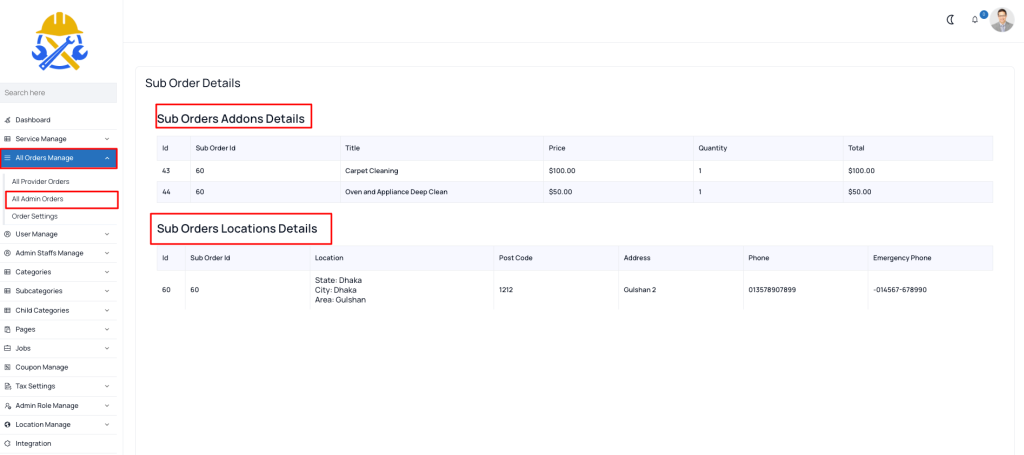Viewport: 1024px width, 455px height.
Task: Click the Emergency Phone column header
Action: (x=902, y=258)
